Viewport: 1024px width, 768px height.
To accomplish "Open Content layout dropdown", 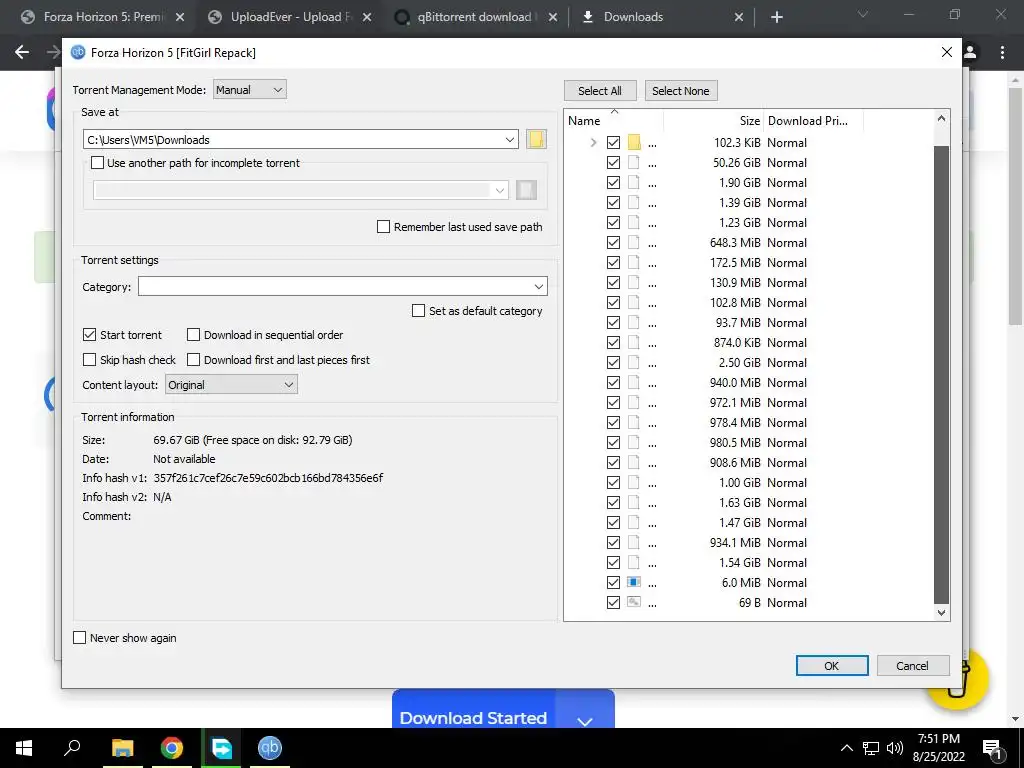I will pyautogui.click(x=231, y=385).
